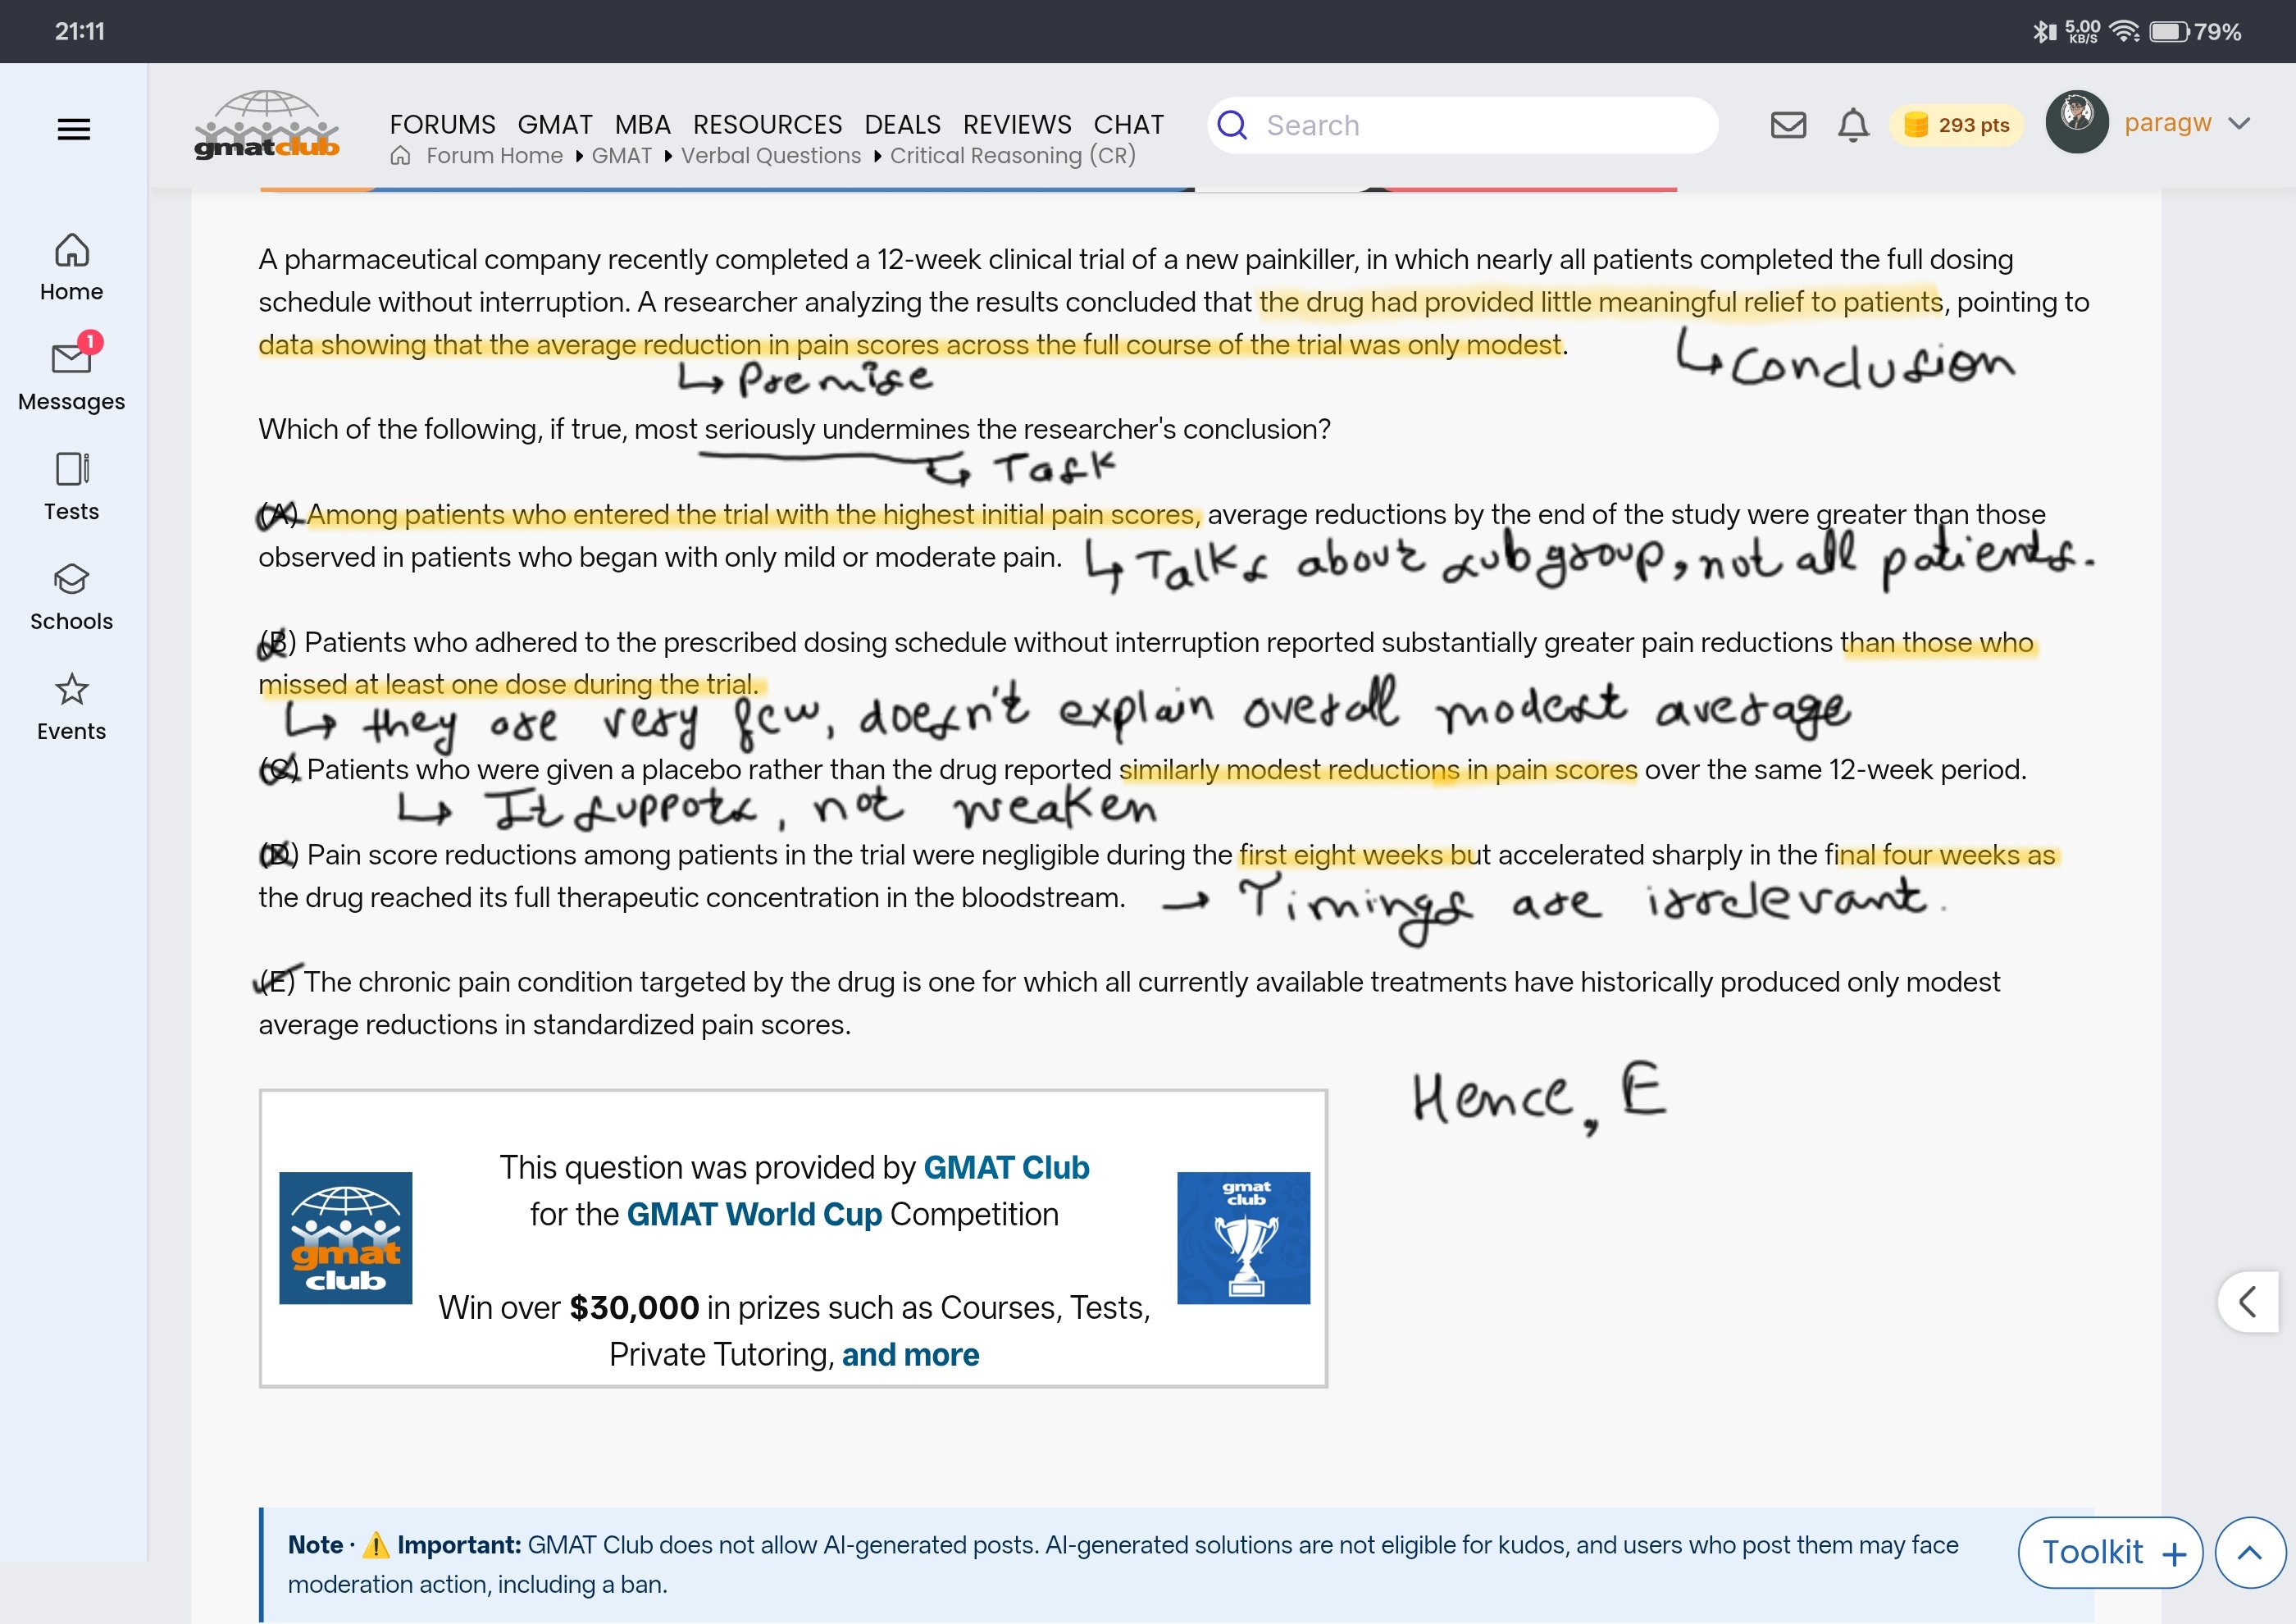
Task: Go to Forum Home breadcrumb
Action: (x=494, y=156)
